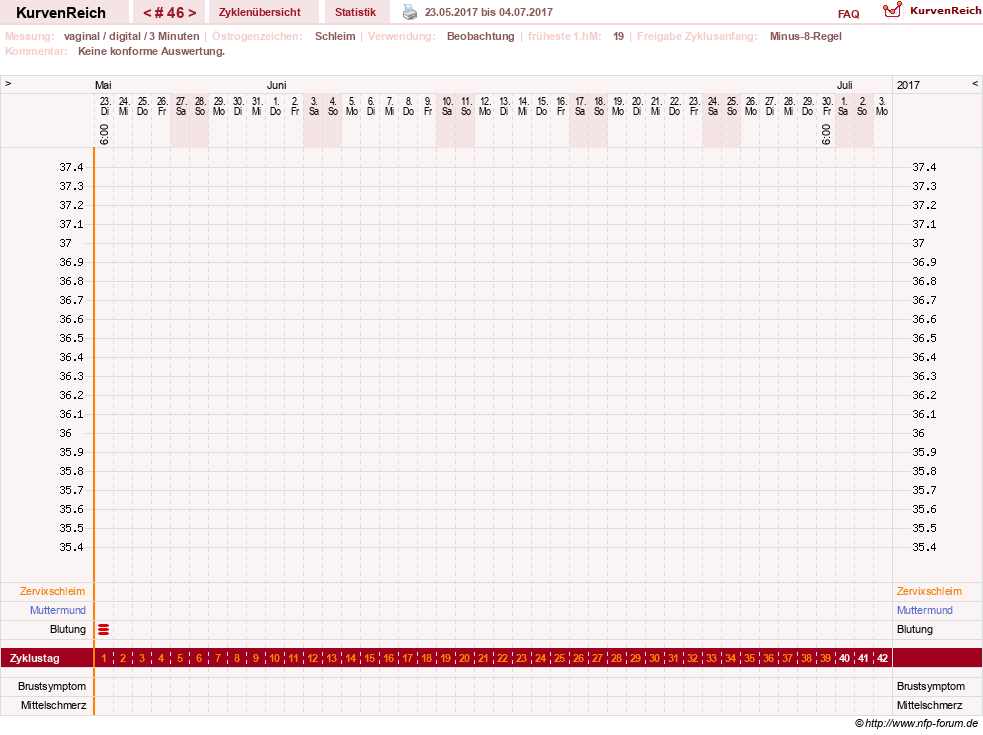The width and height of the screenshot is (983, 735).
Task: Click Zyklustag number 14
Action: coord(350,658)
